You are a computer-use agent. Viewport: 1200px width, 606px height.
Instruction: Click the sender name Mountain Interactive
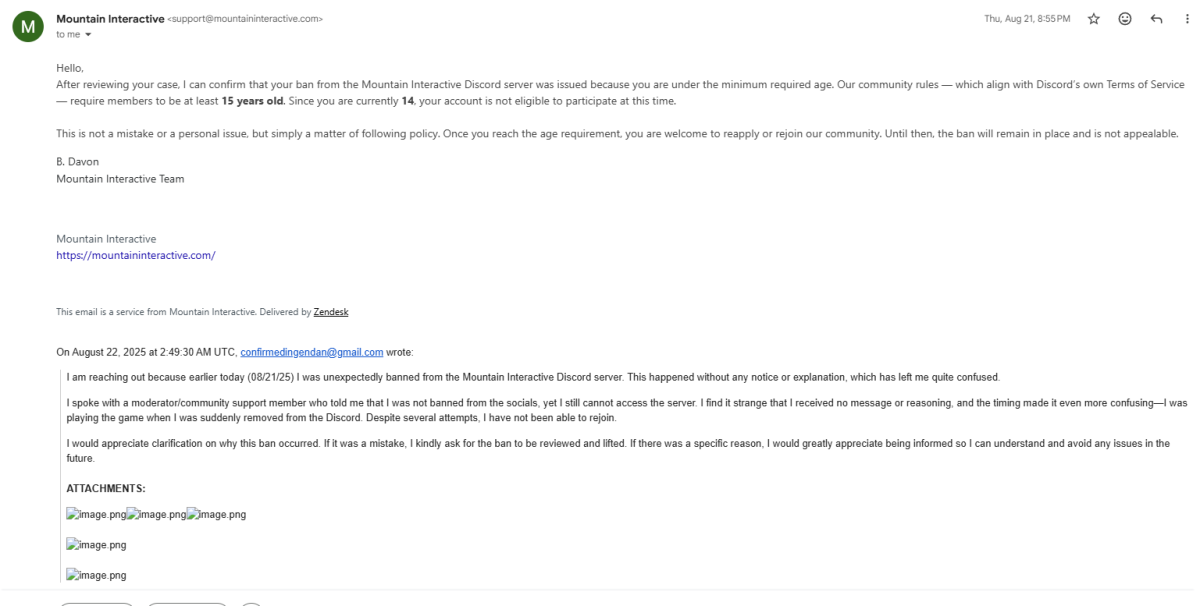pyautogui.click(x=110, y=19)
